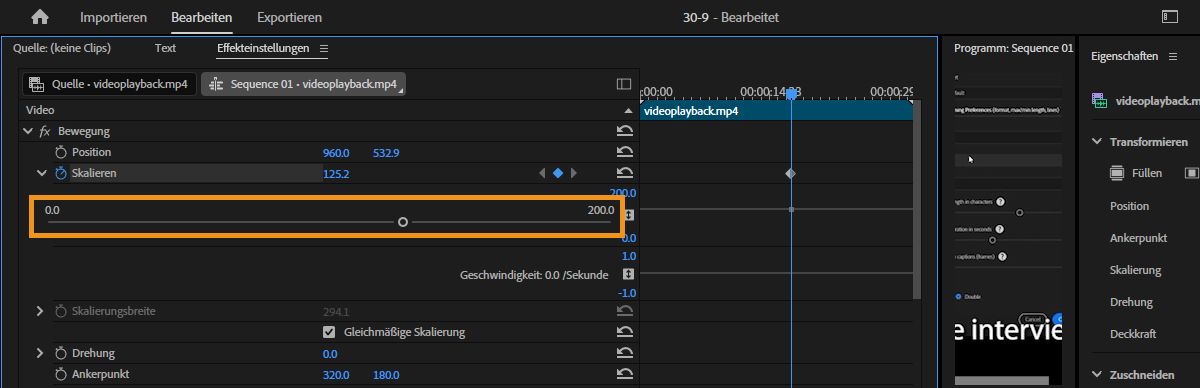Image resolution: width=1200 pixels, height=388 pixels.
Task: Reset the Ankerpunkt parameter
Action: pos(625,374)
